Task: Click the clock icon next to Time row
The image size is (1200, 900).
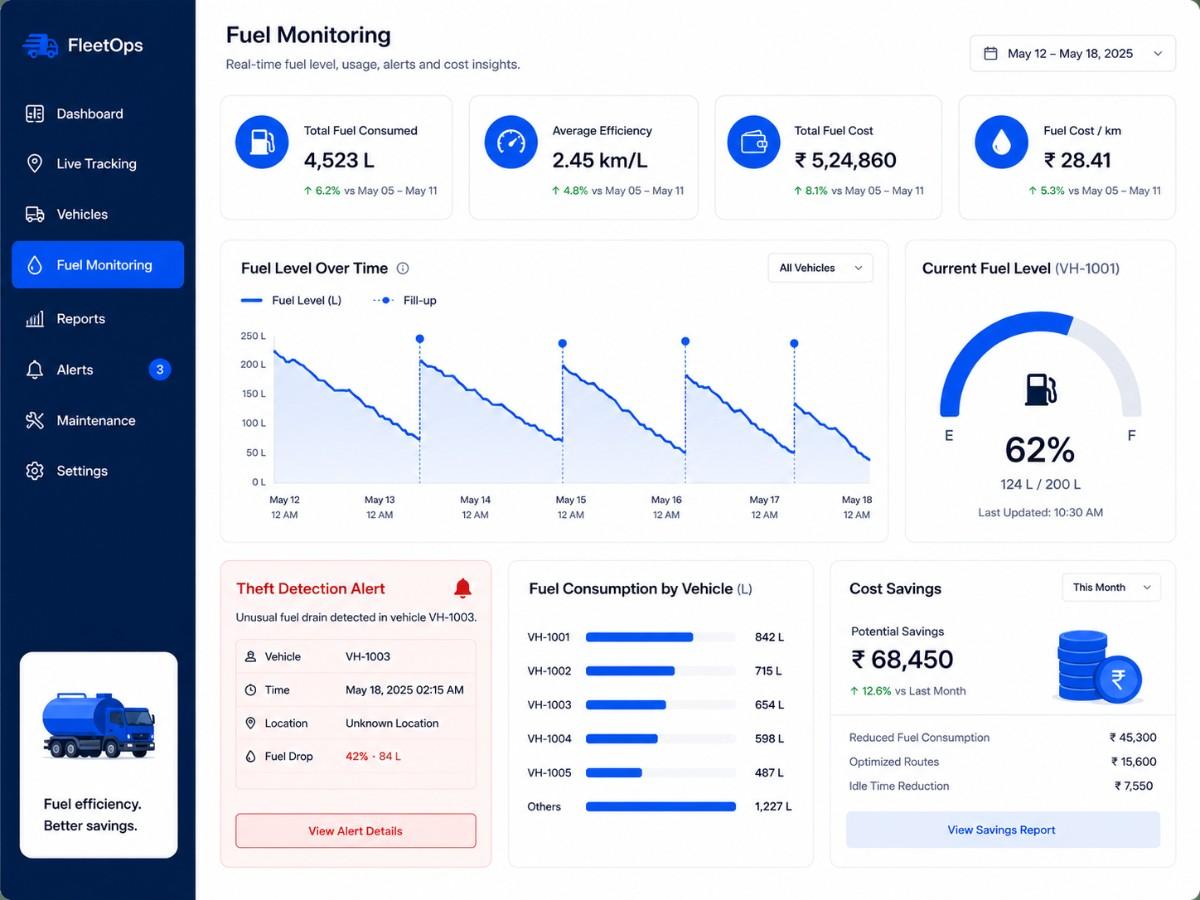Action: pos(250,690)
